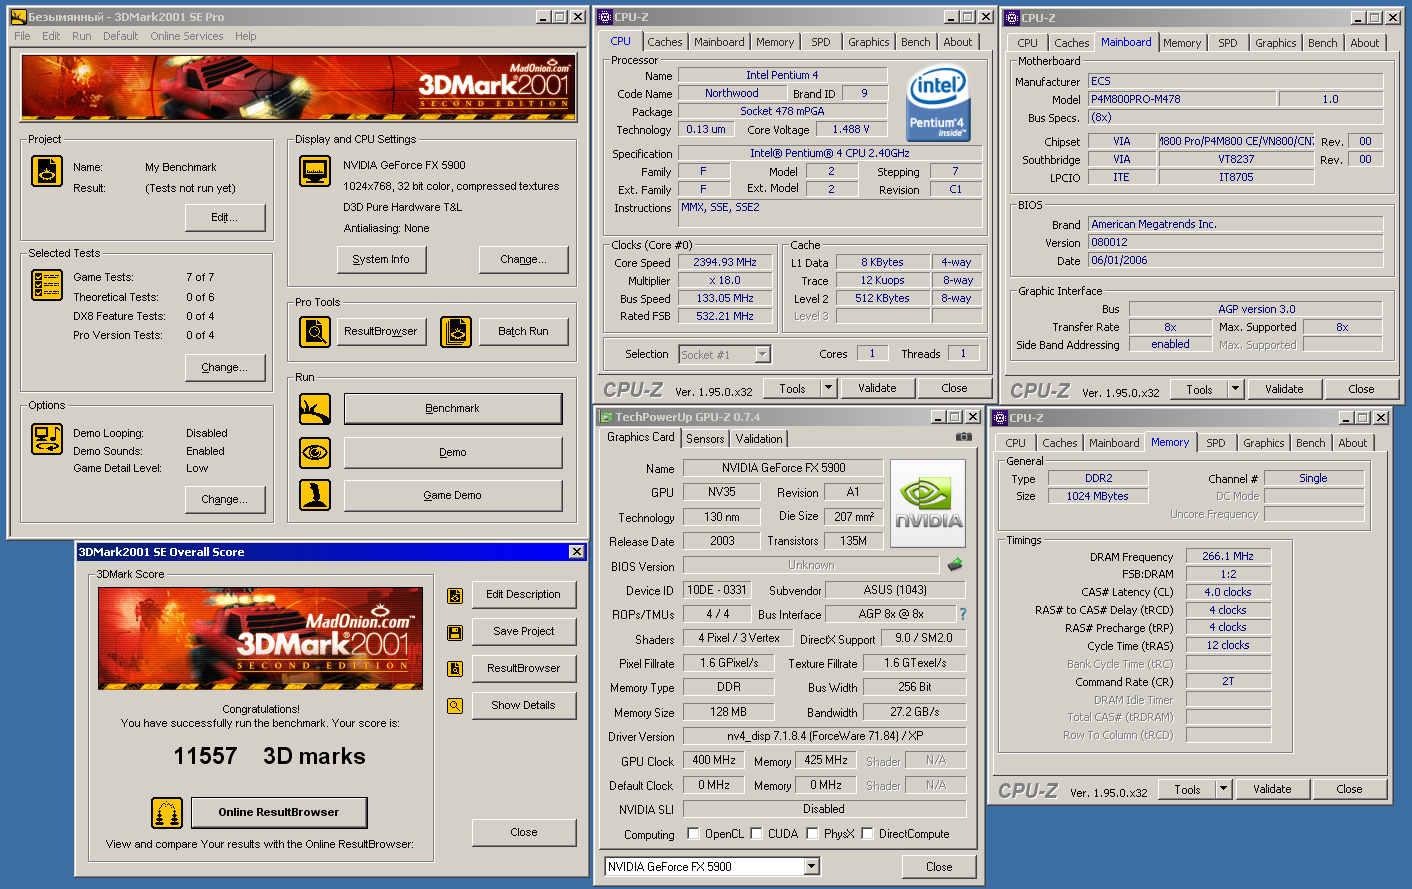Click the 3DMark2001 SE Pro title bar icon

click(18, 16)
